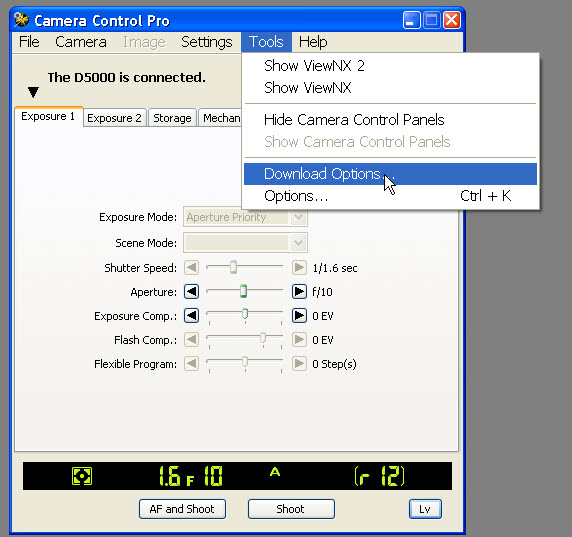Increase Aperture with right arrow
This screenshot has width=572, height=537.
pos(299,291)
